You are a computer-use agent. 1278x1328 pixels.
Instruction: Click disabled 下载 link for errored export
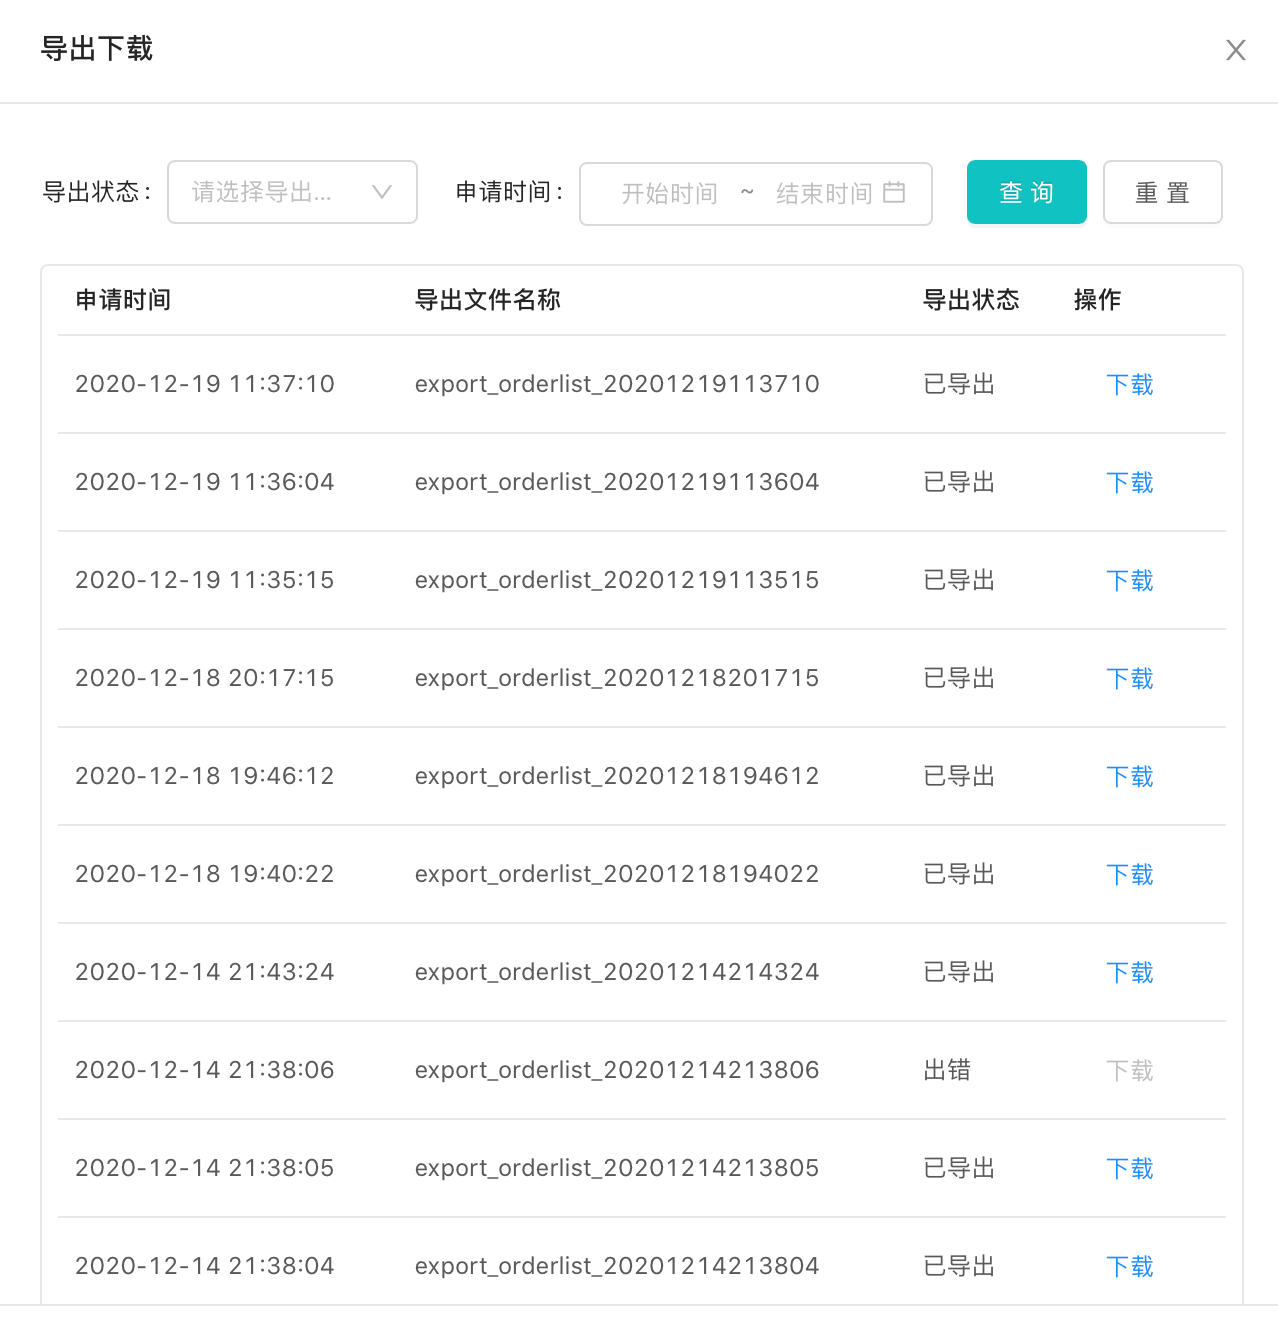(1129, 1071)
